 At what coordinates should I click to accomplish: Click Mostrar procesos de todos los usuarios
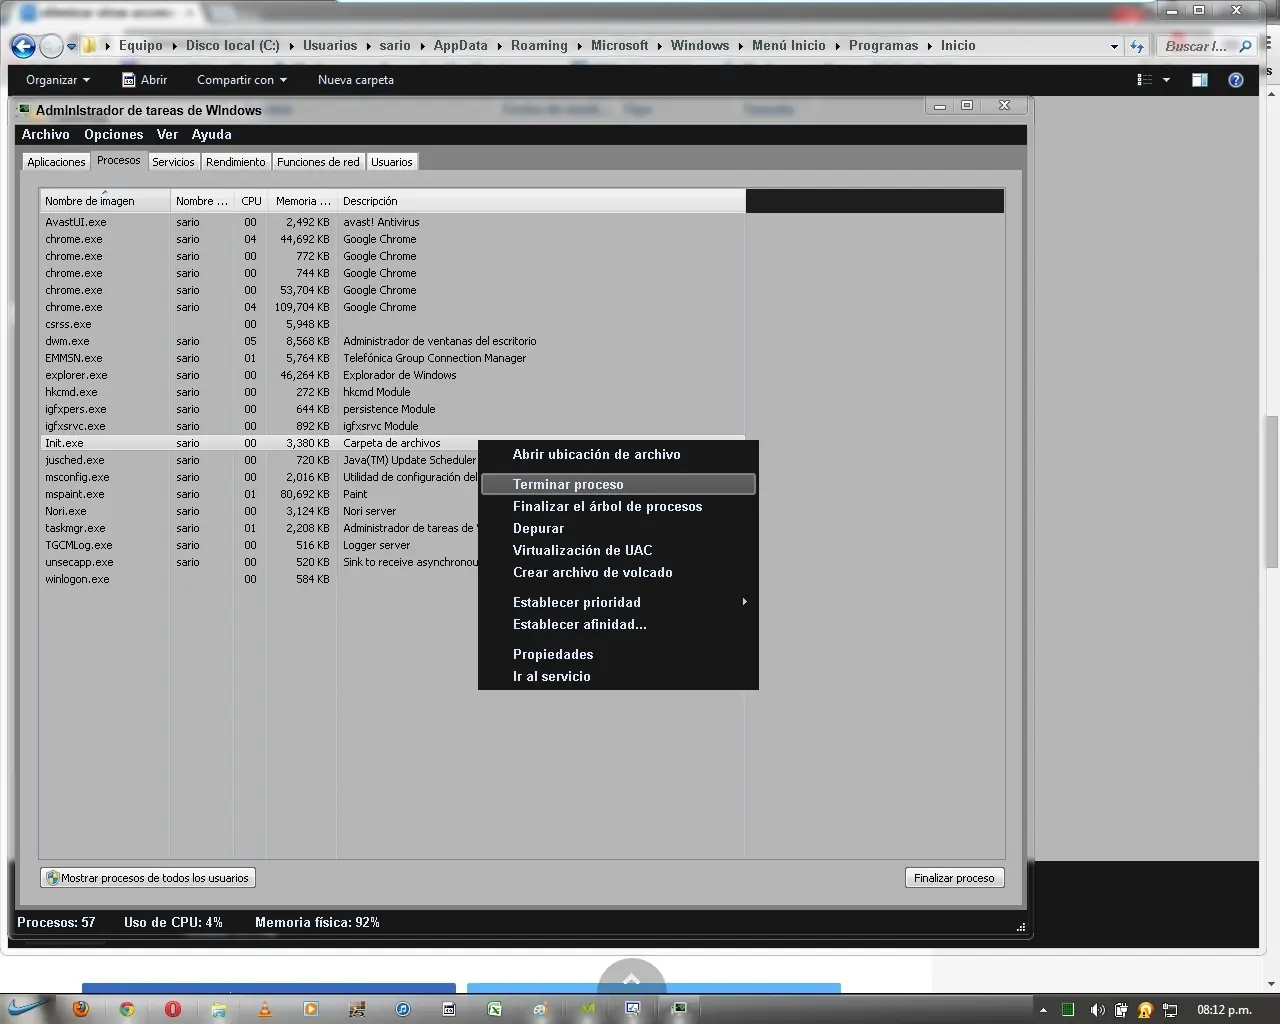(147, 878)
